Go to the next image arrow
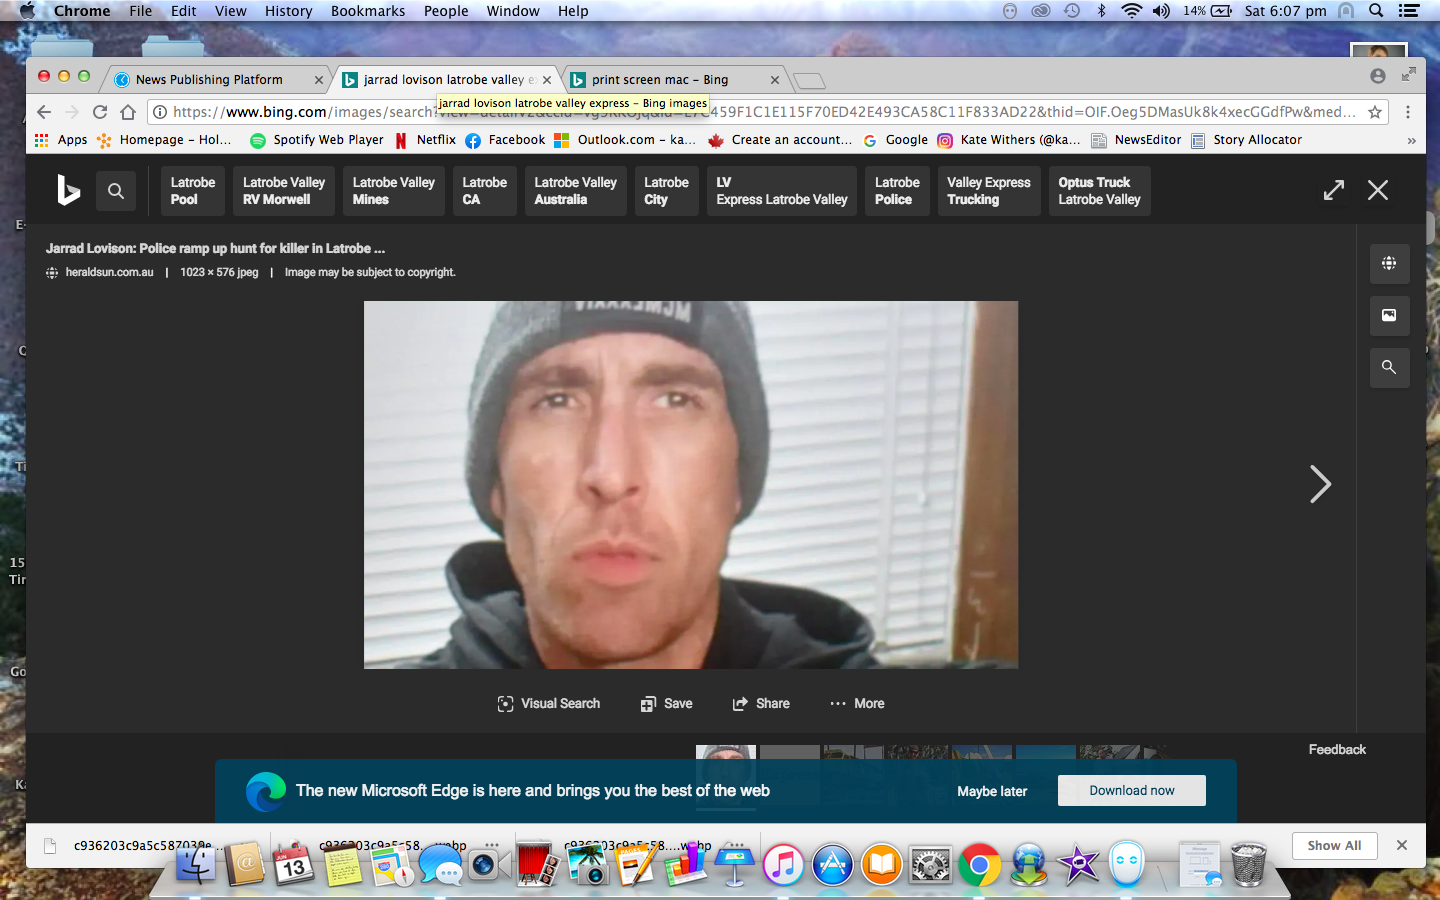The height and width of the screenshot is (900, 1440). (1320, 484)
